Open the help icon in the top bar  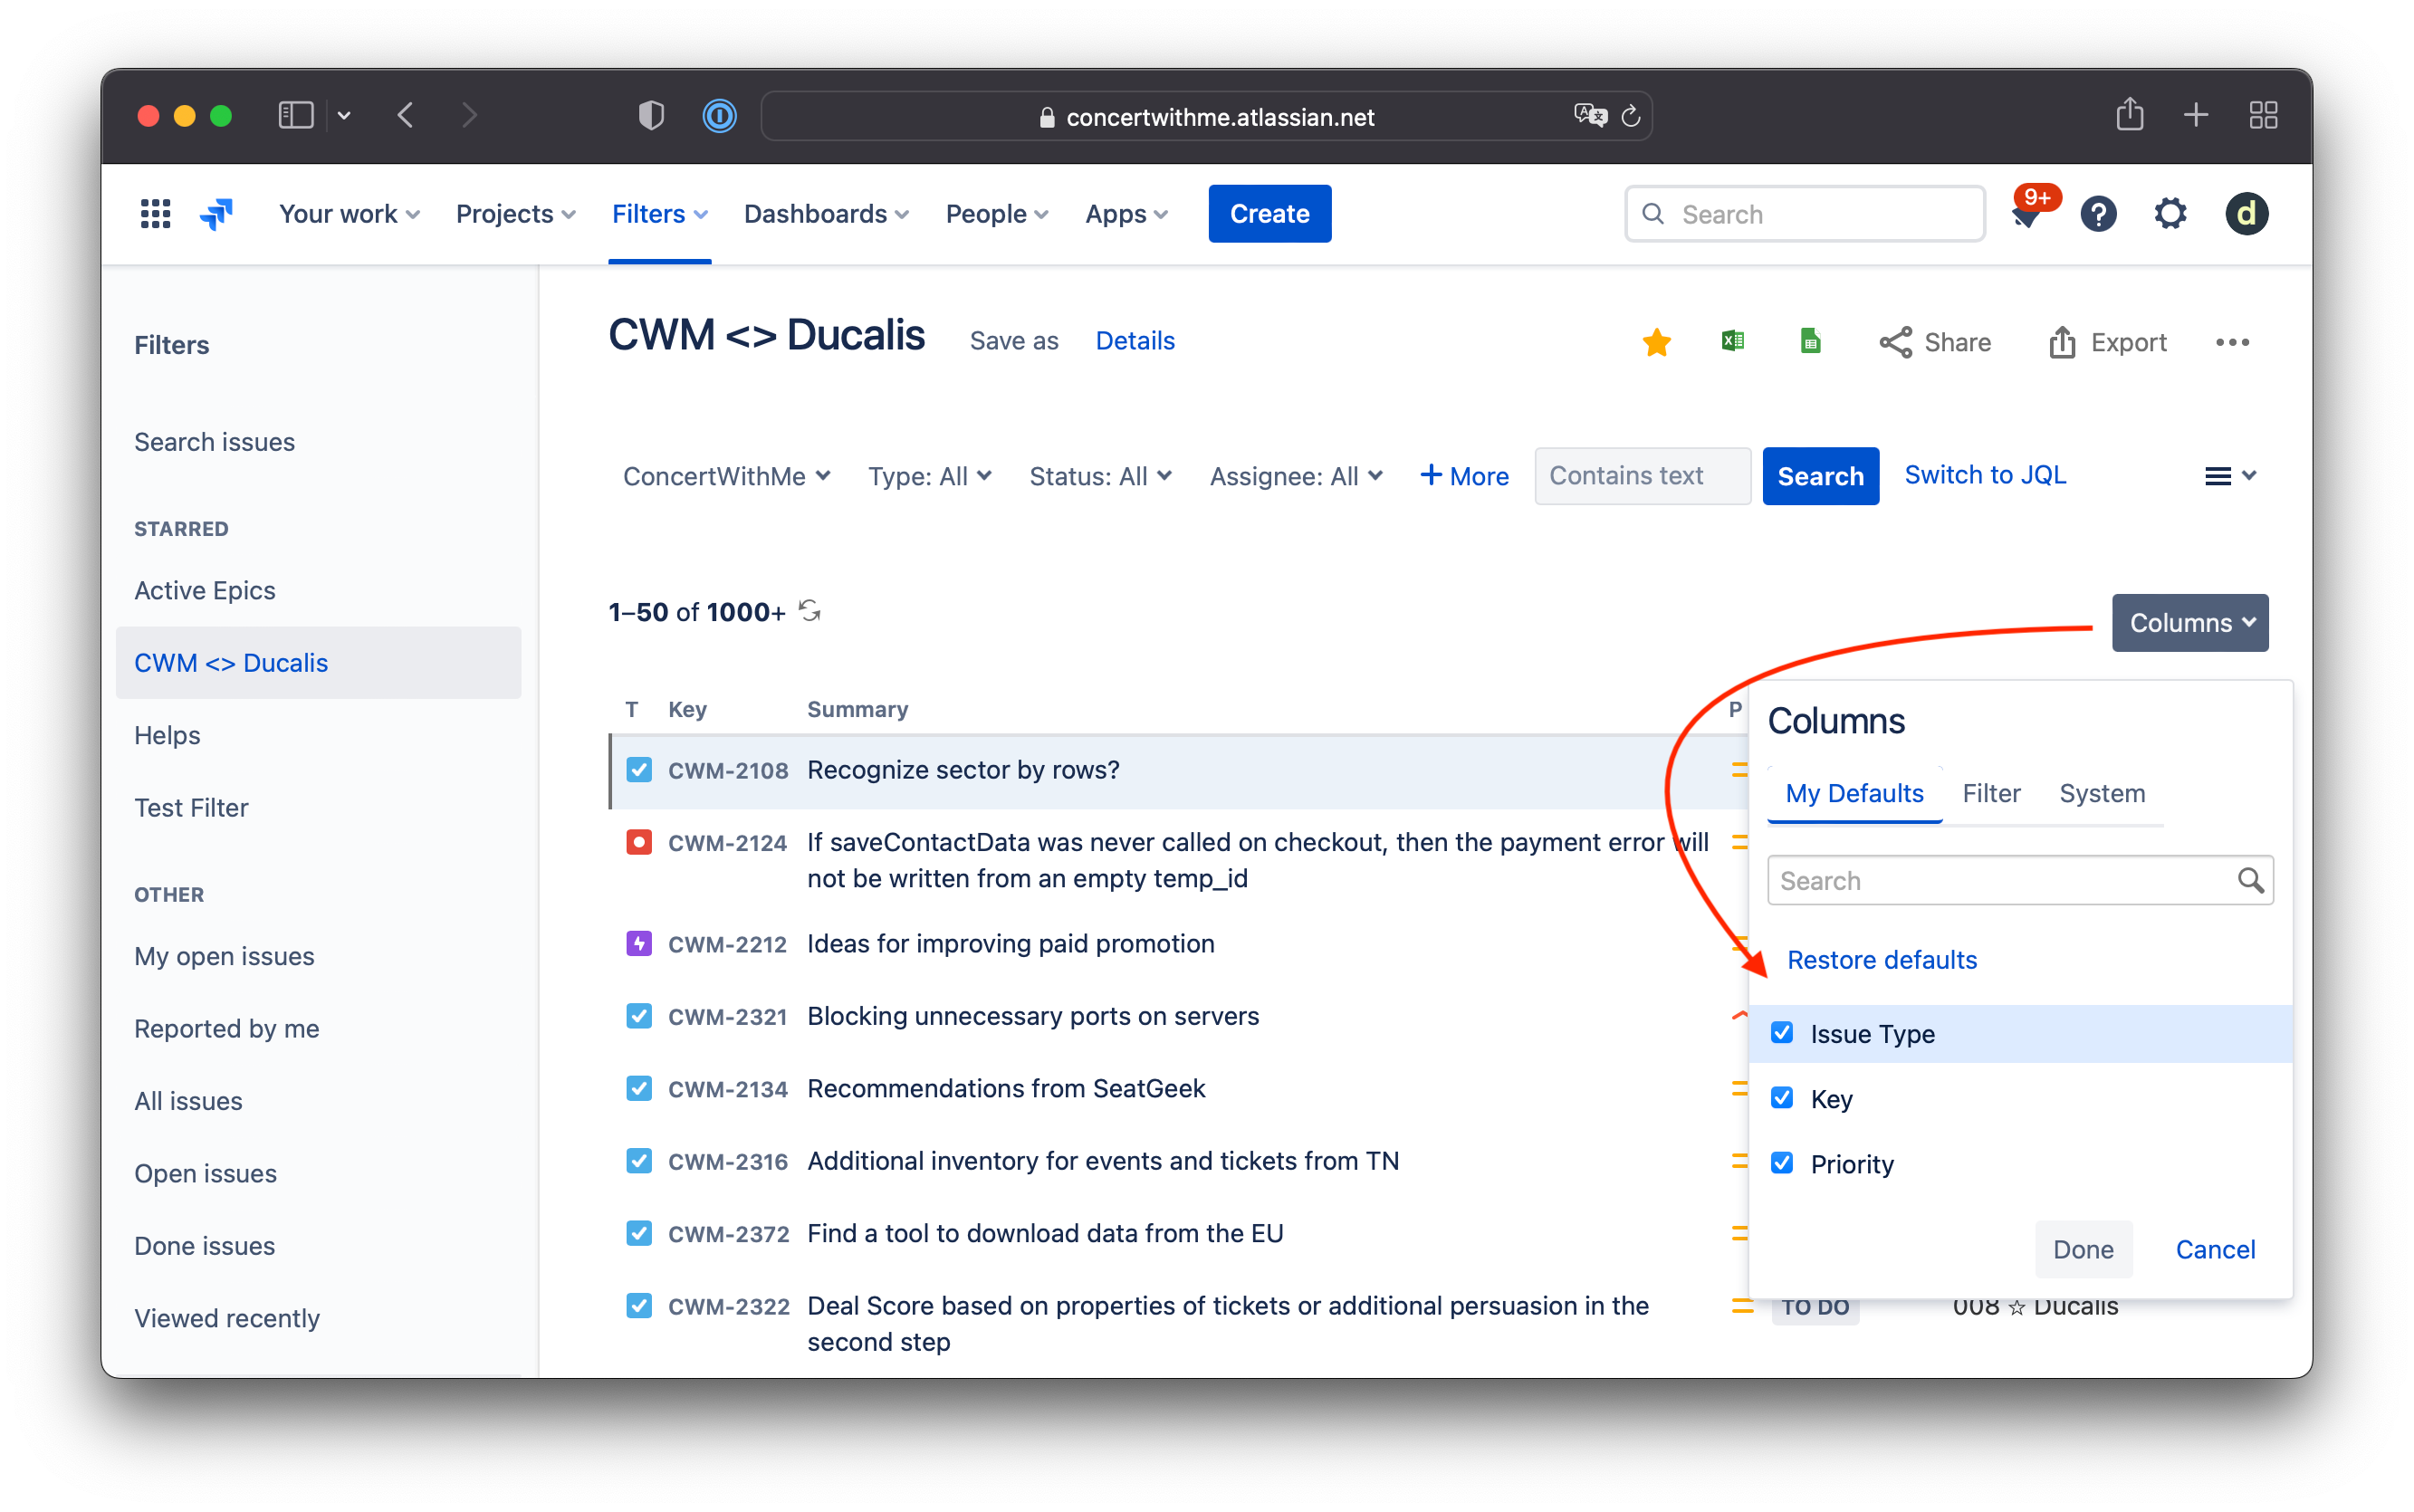(x=2099, y=213)
